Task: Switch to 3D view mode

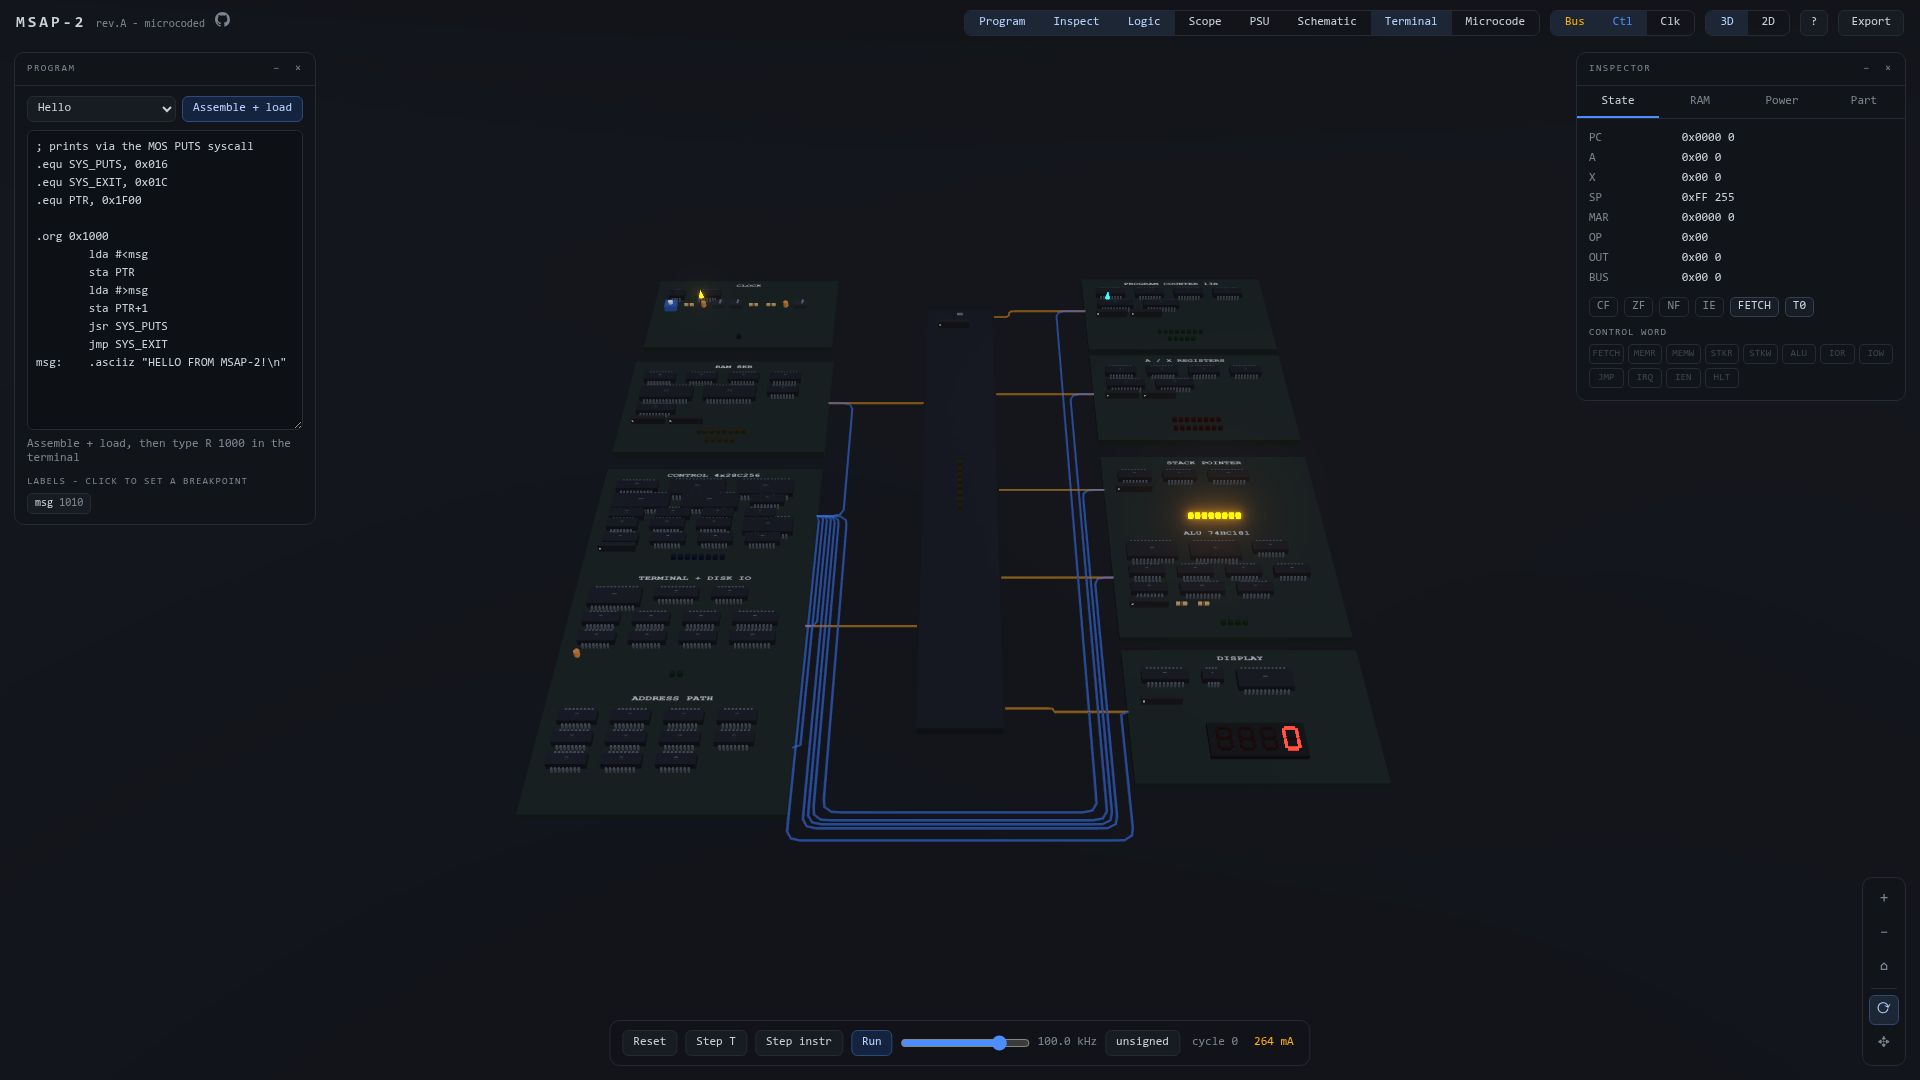Action: [1727, 22]
